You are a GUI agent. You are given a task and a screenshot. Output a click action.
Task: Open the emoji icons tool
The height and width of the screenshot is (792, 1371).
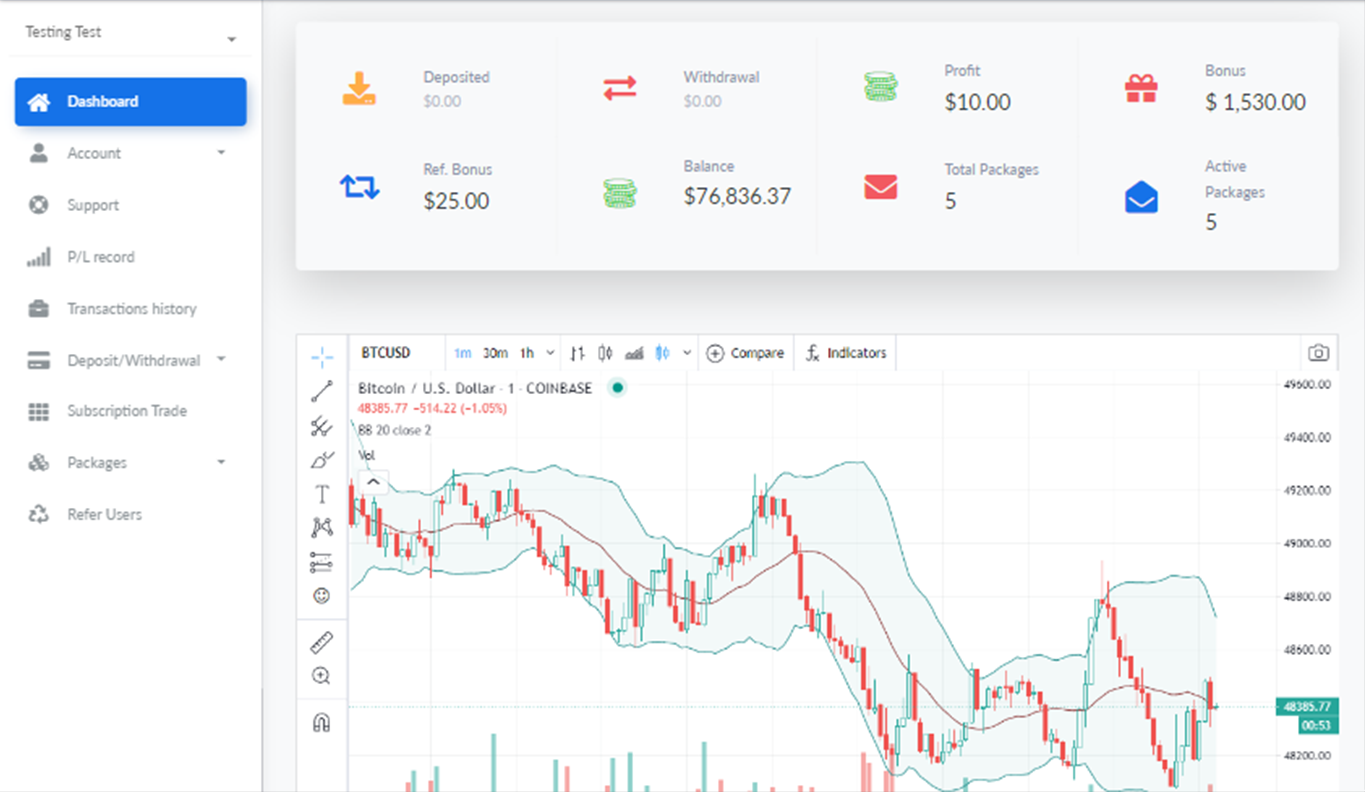click(x=321, y=596)
